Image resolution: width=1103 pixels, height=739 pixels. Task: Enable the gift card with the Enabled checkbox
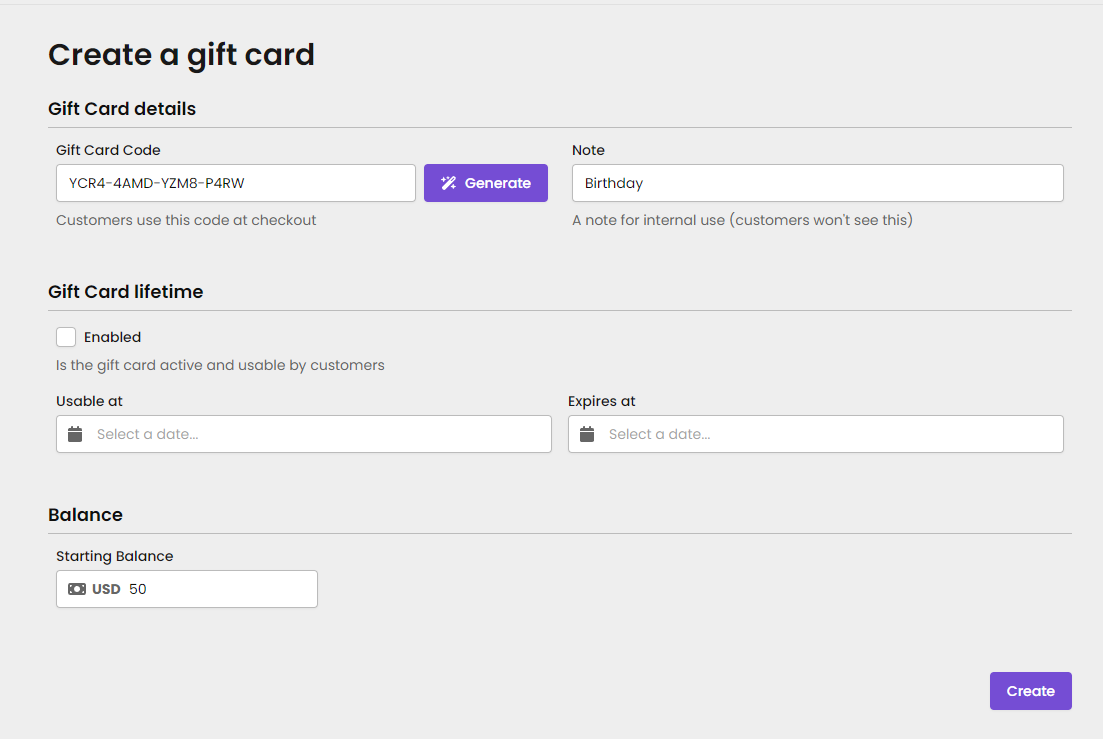tap(66, 337)
